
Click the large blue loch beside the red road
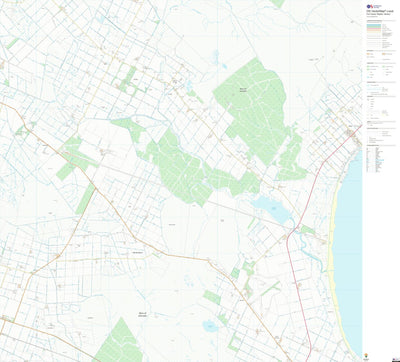click(272, 209)
